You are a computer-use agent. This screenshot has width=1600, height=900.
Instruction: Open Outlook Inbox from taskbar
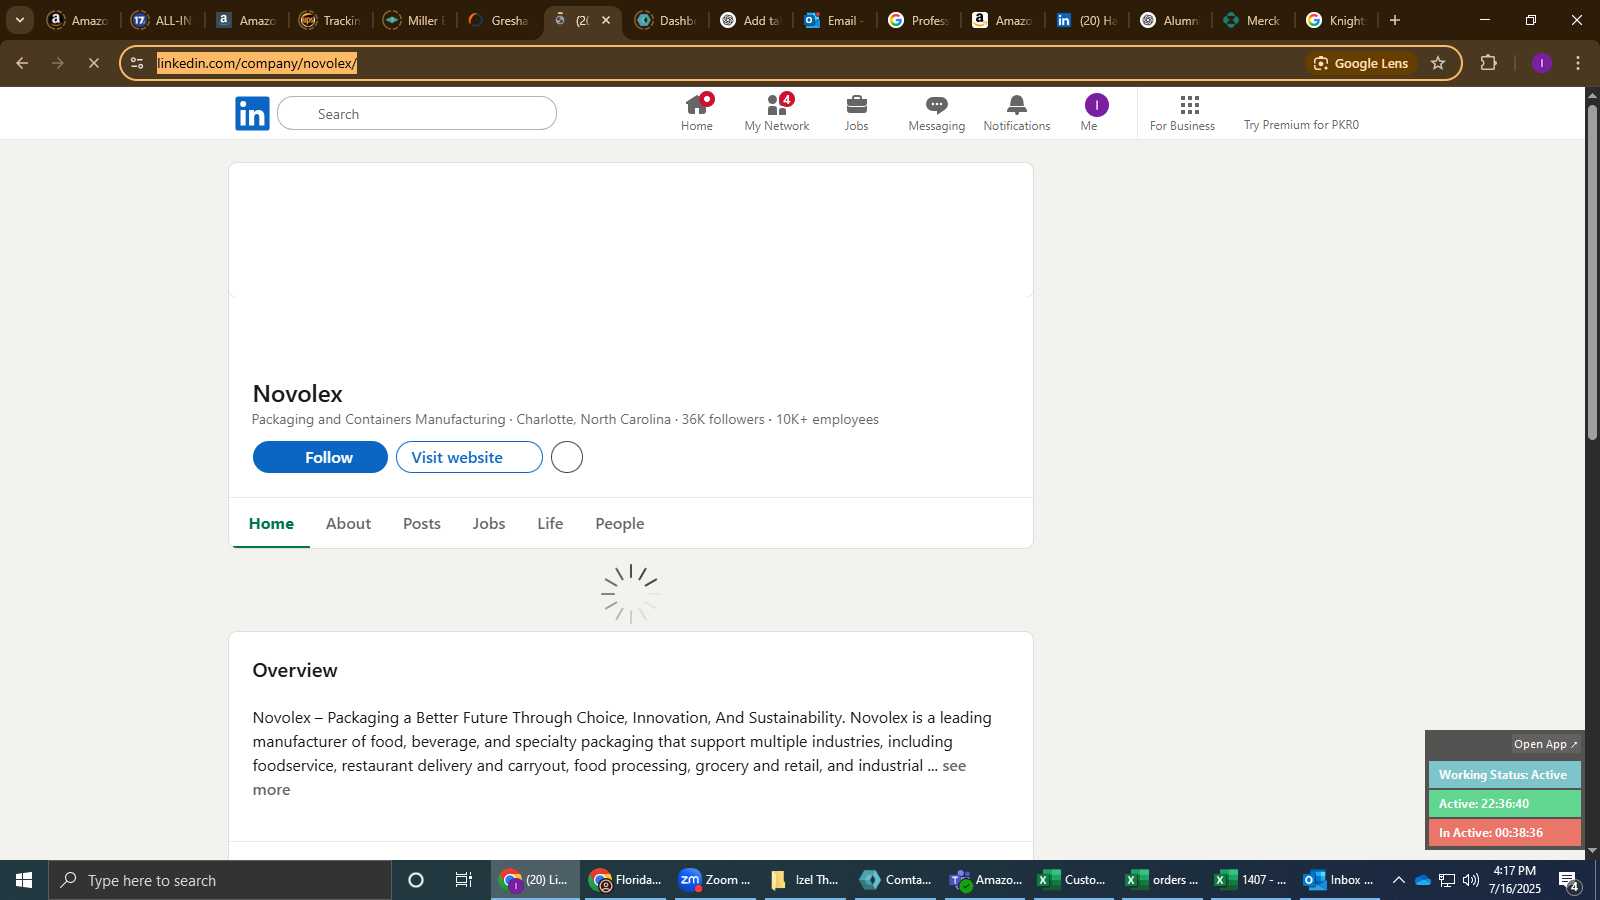pyautogui.click(x=1338, y=880)
